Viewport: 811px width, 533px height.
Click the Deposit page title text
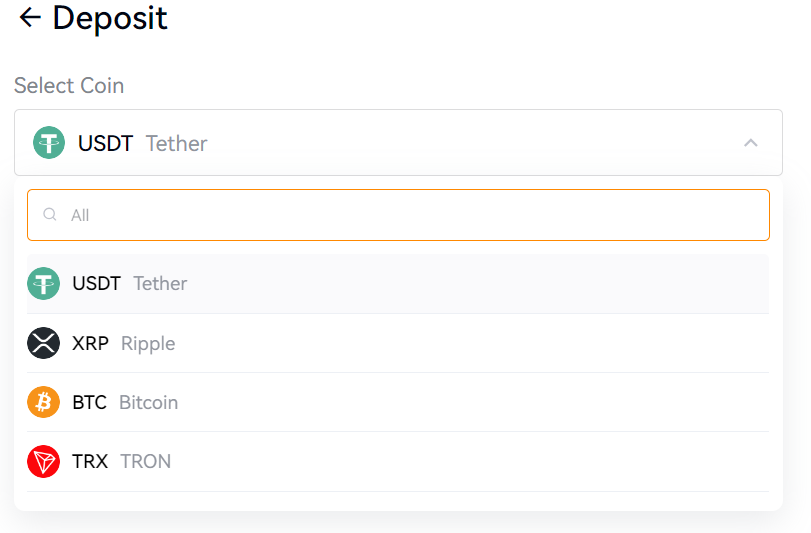click(110, 18)
